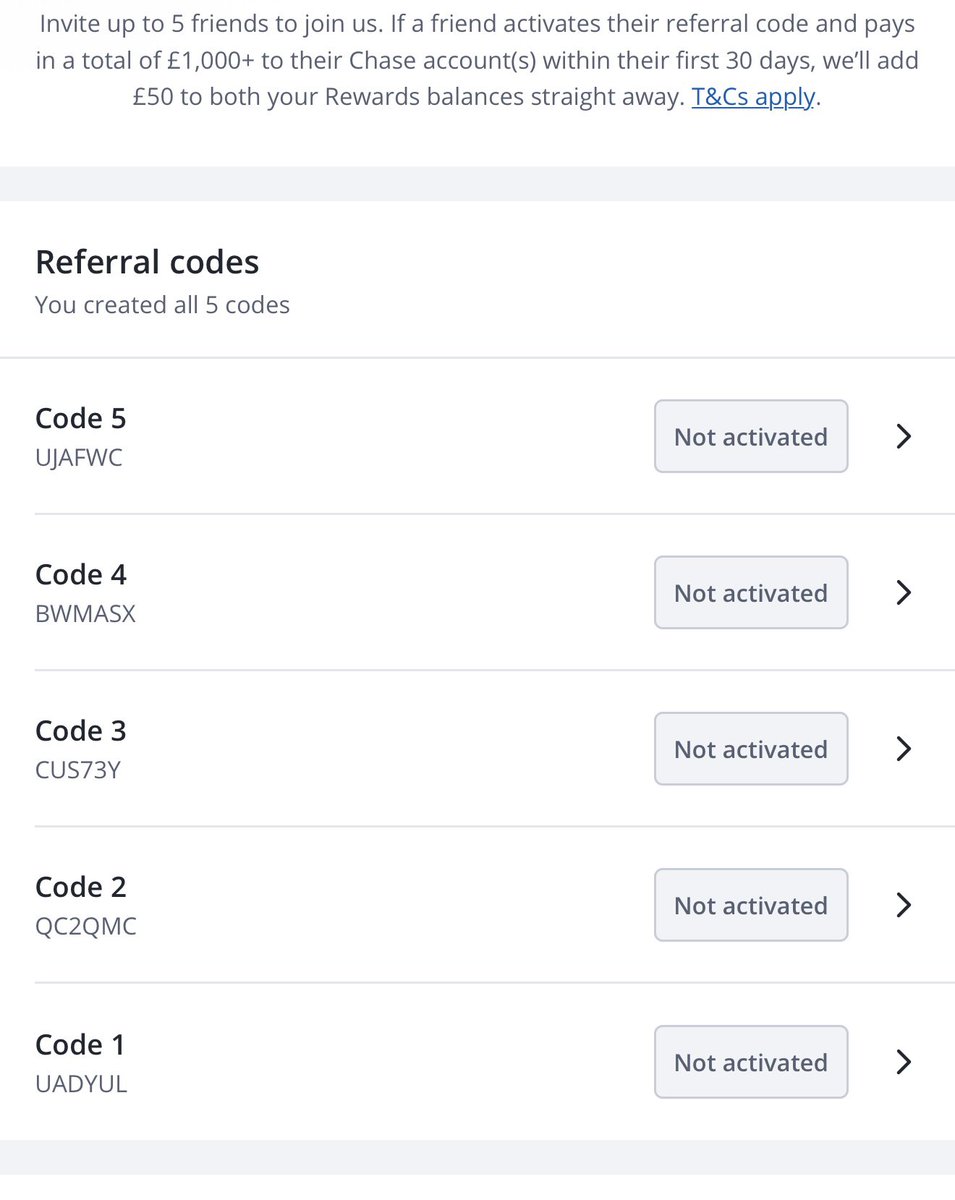
Task: Open the T&Cs apply link
Action: click(754, 99)
